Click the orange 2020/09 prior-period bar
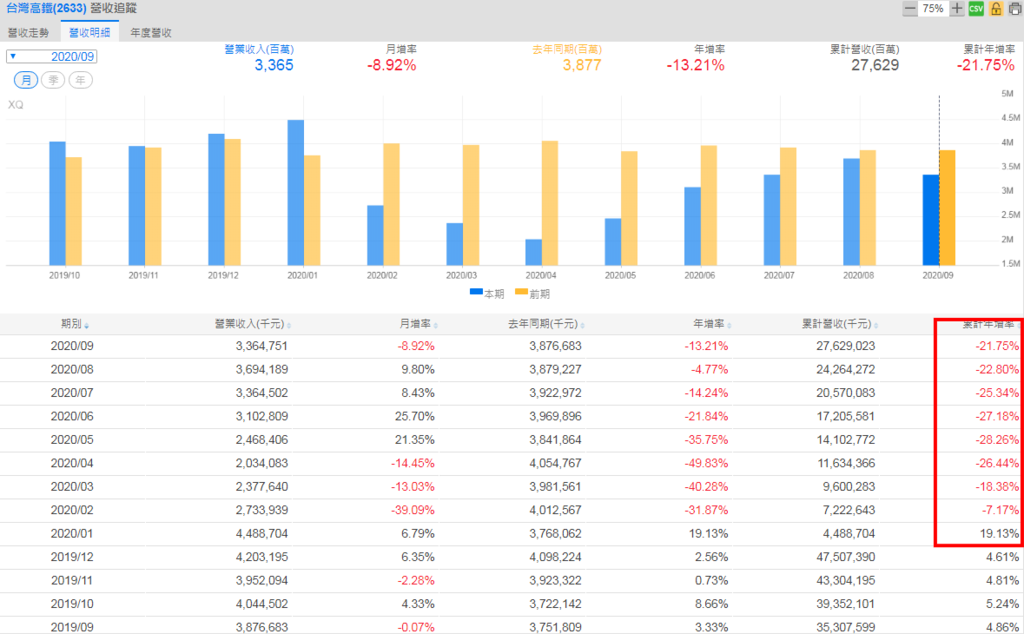 (x=948, y=208)
